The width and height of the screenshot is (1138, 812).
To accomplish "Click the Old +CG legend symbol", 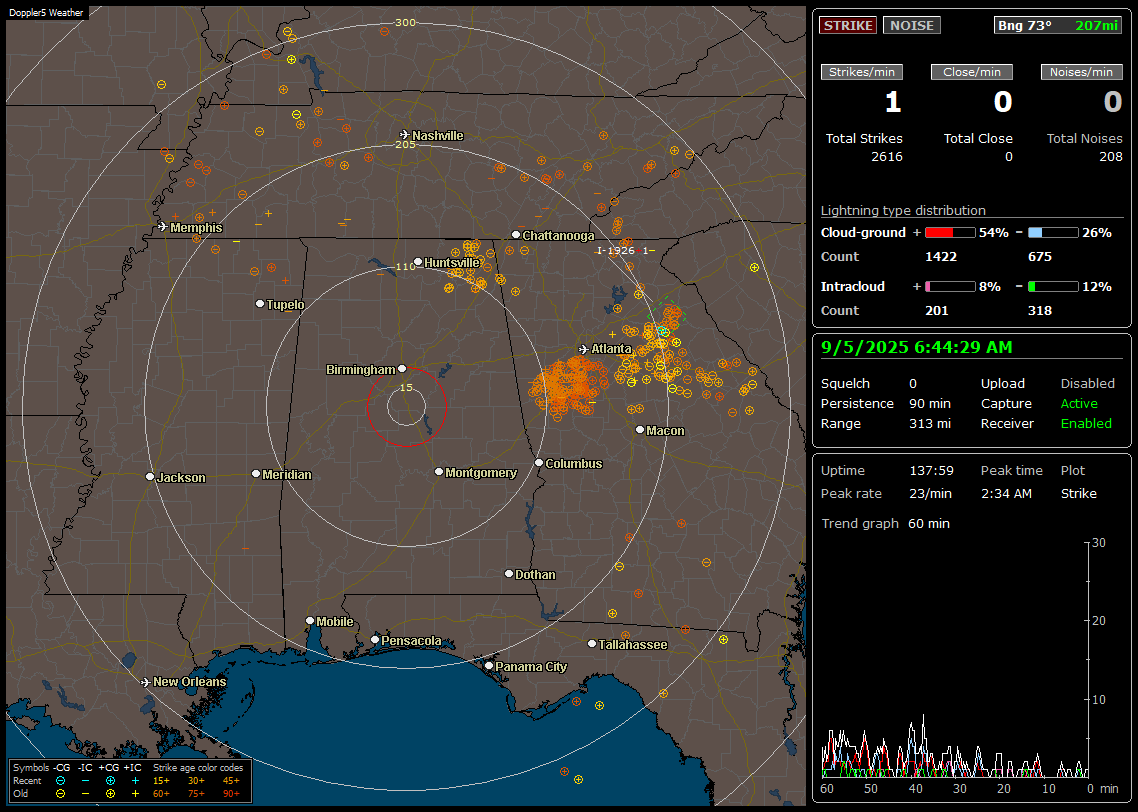I will point(110,794).
